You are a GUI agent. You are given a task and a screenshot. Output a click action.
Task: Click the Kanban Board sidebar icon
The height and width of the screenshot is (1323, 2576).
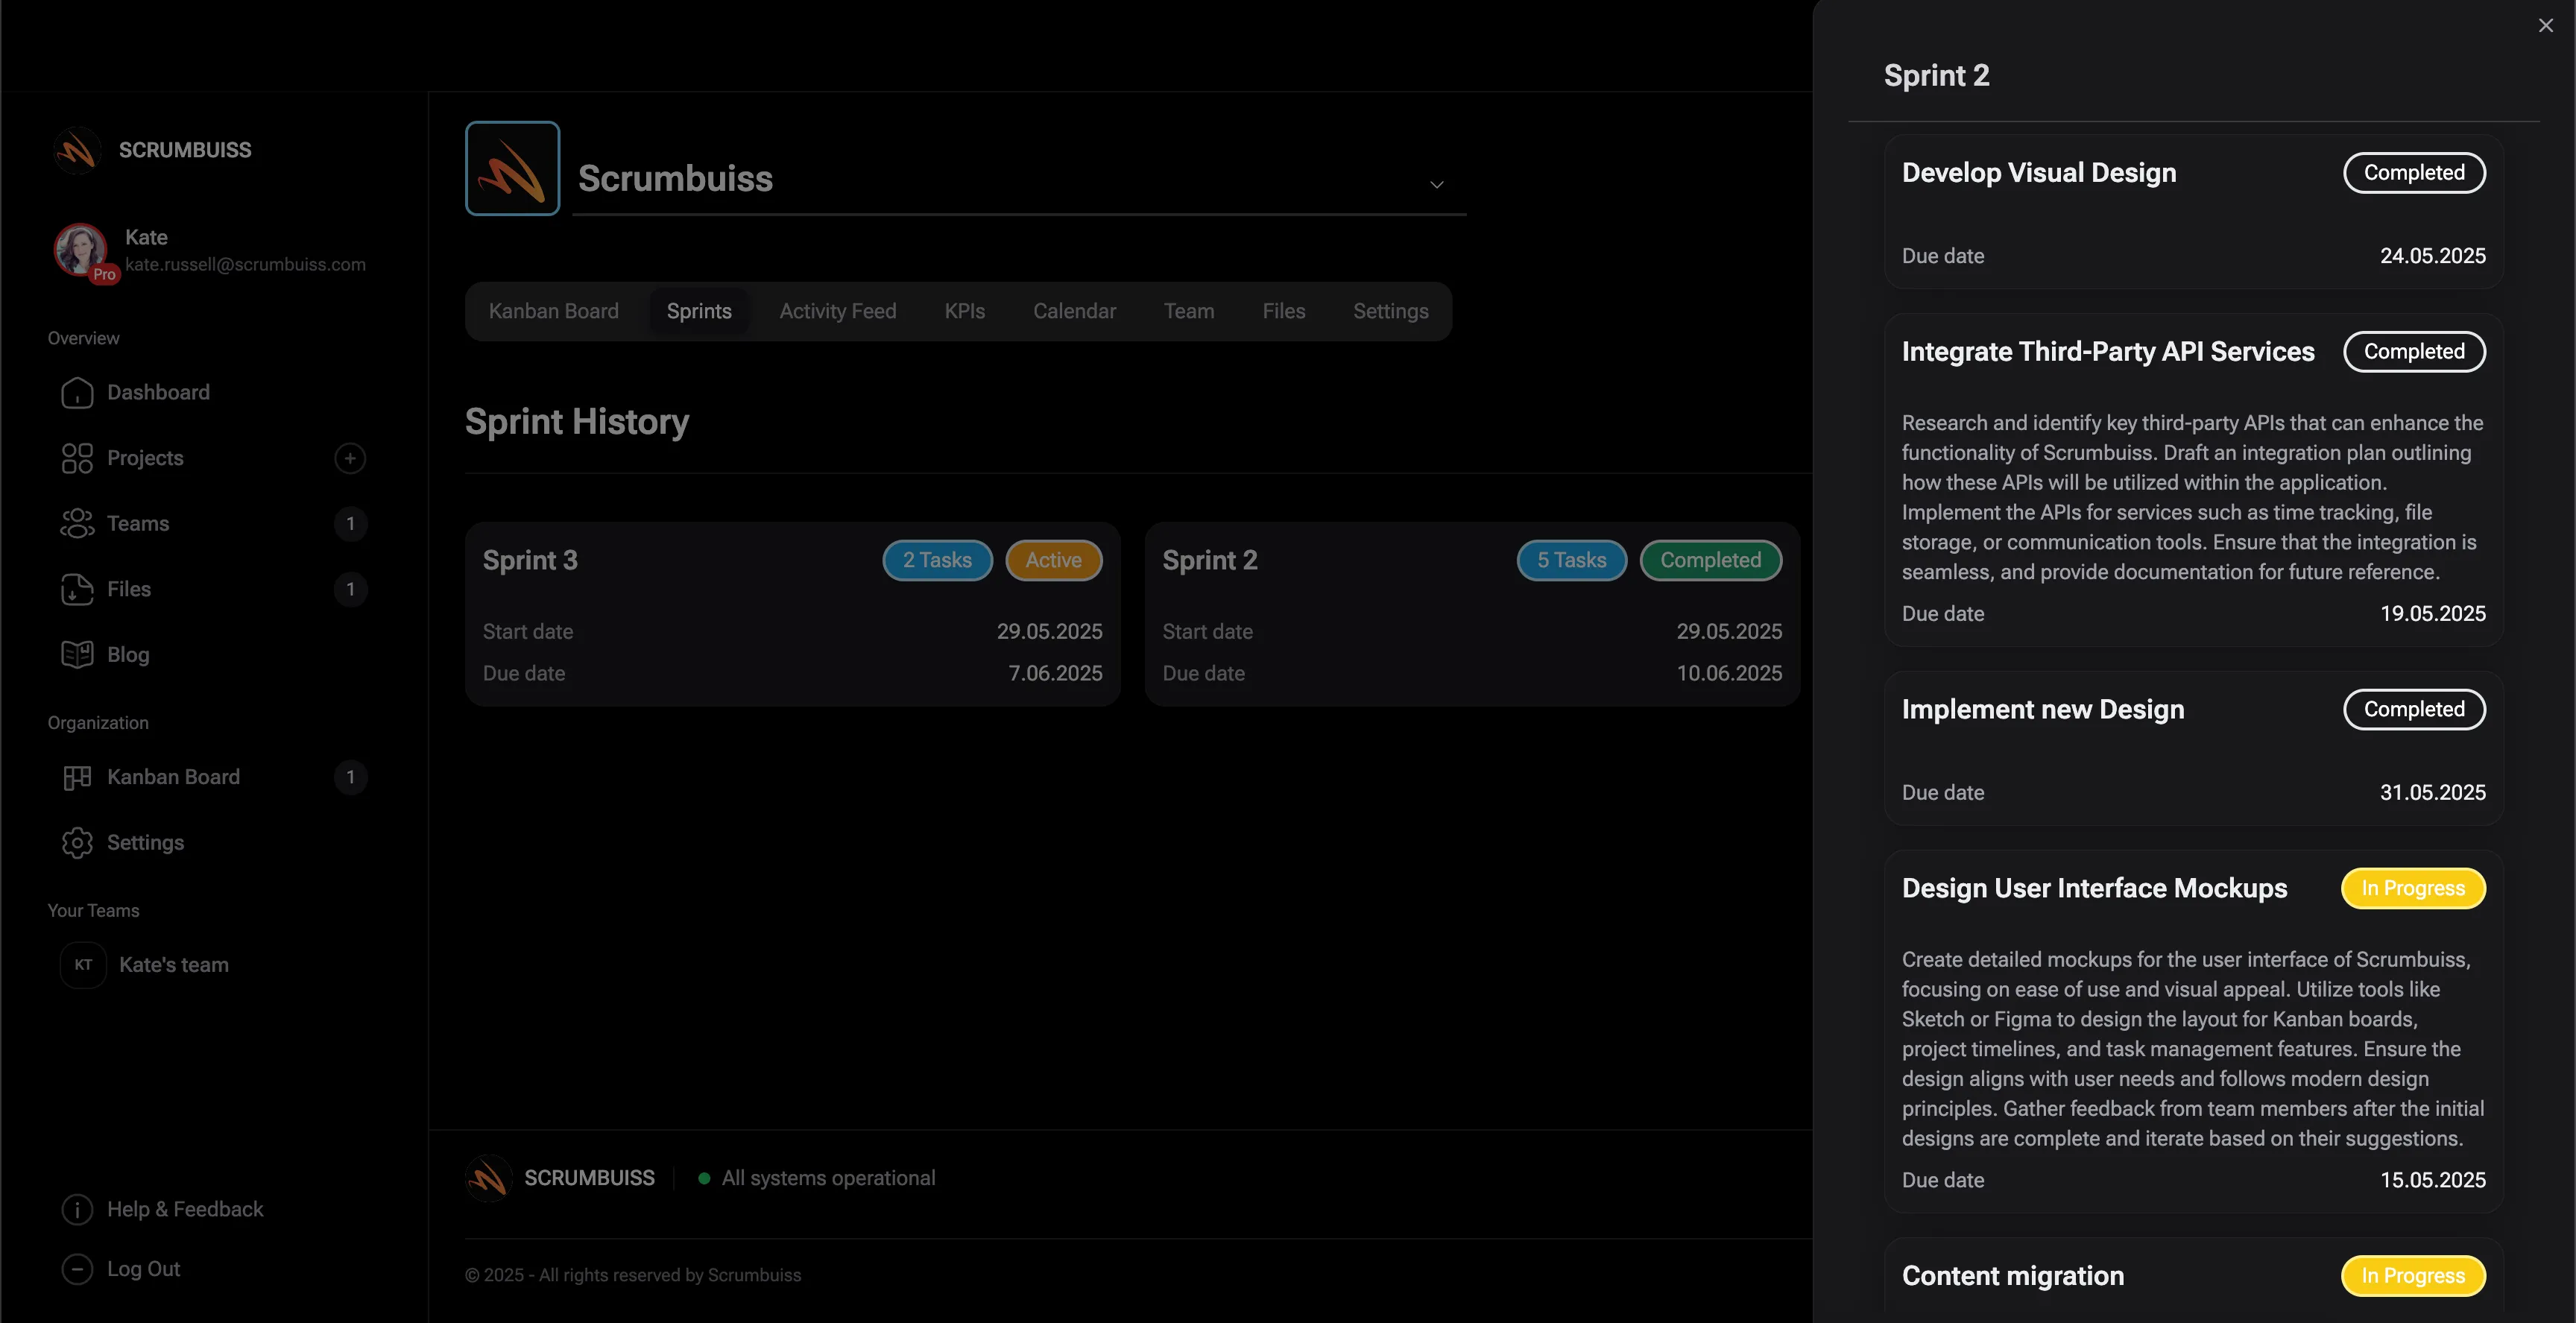(x=77, y=778)
